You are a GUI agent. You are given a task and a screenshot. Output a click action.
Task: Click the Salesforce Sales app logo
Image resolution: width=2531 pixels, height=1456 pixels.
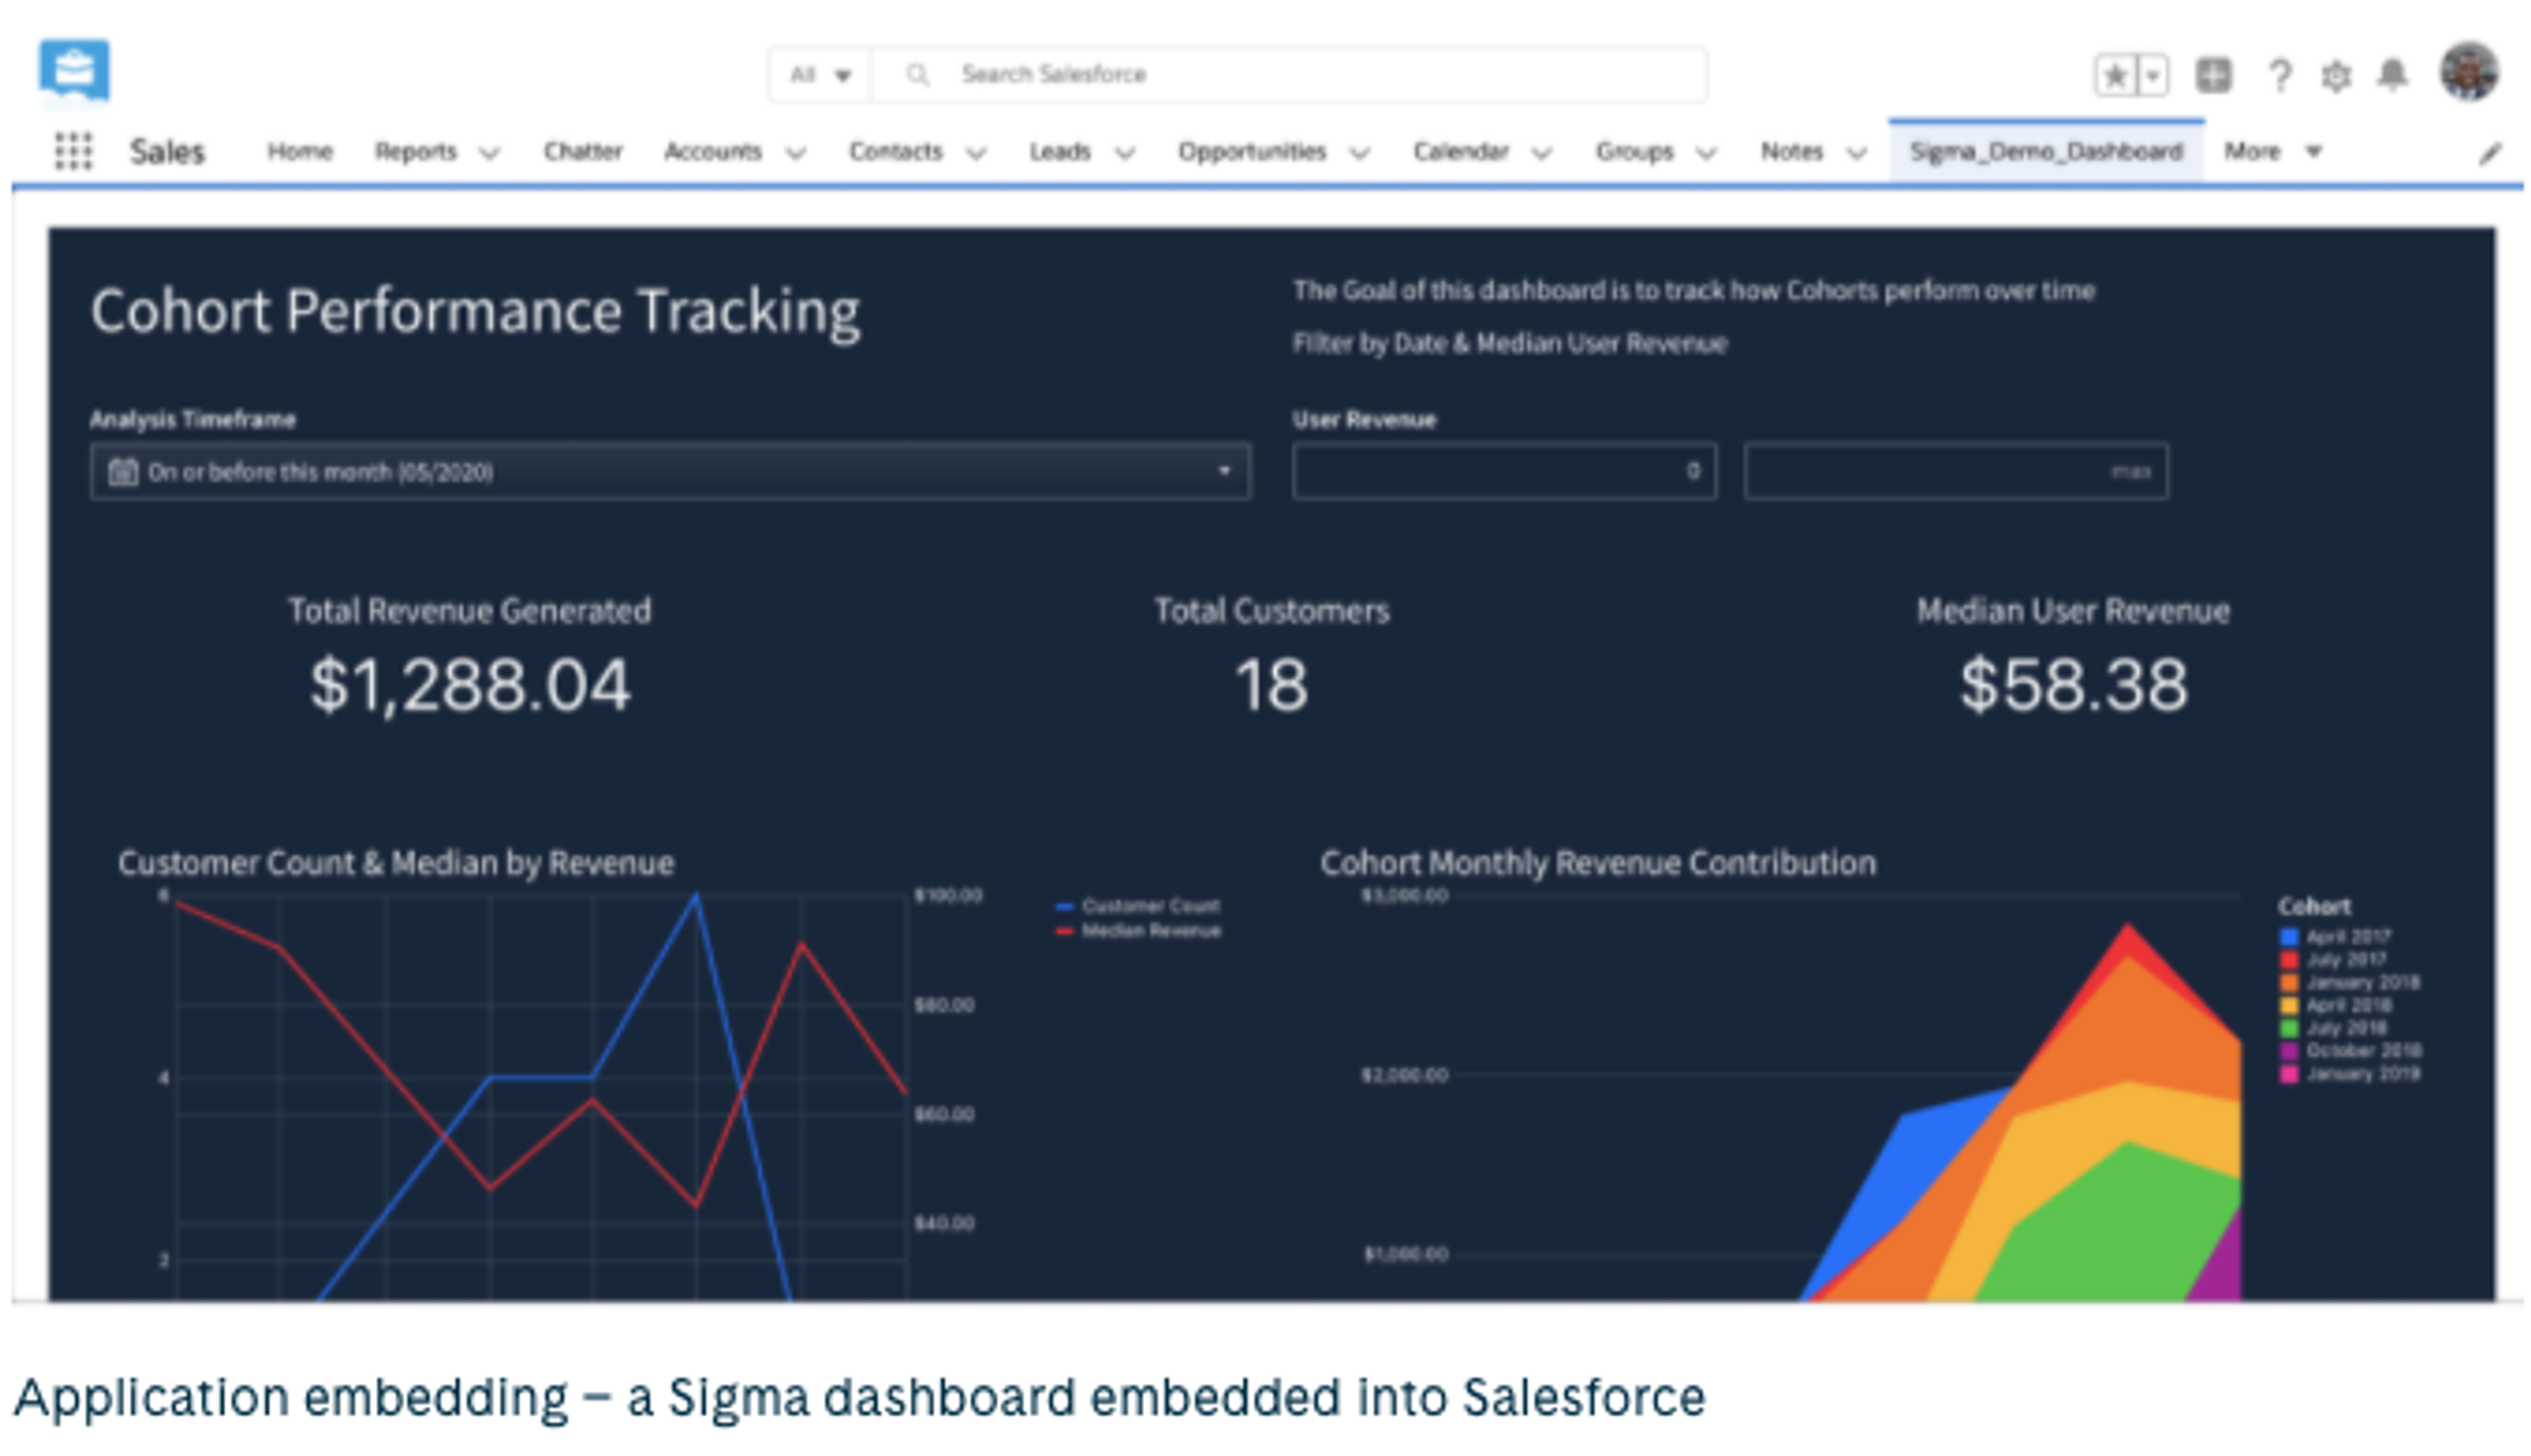pyautogui.click(x=74, y=70)
